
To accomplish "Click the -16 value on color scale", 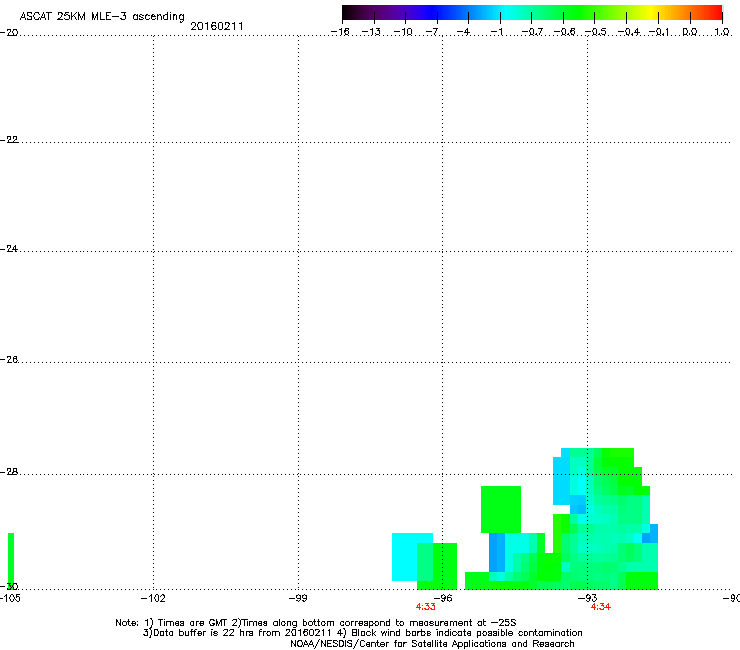I will tap(340, 32).
